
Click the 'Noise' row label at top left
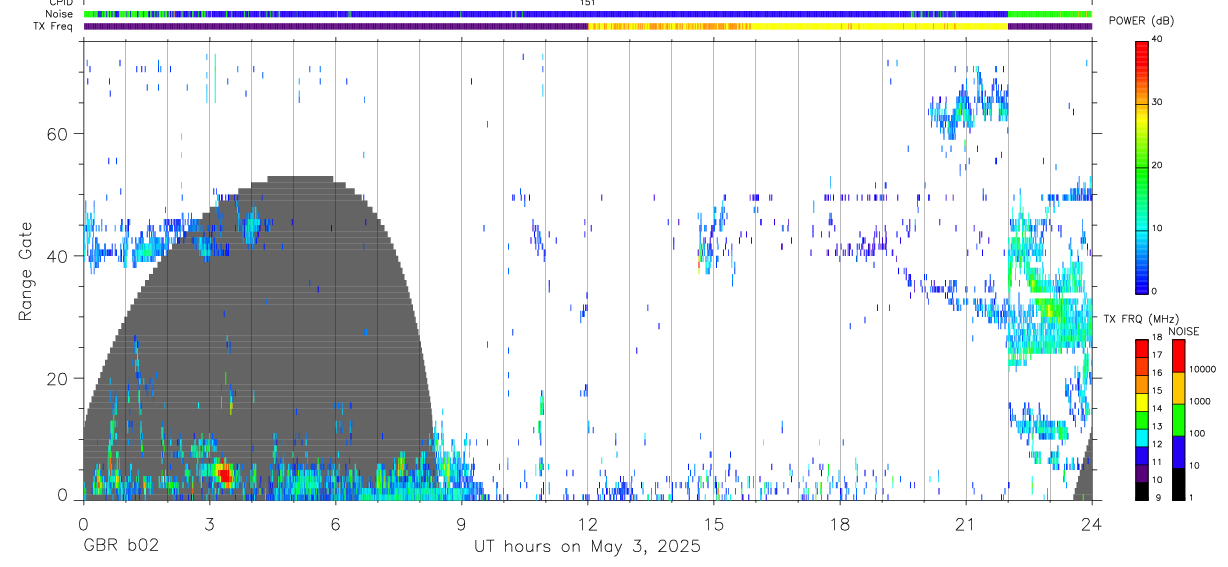click(59, 14)
